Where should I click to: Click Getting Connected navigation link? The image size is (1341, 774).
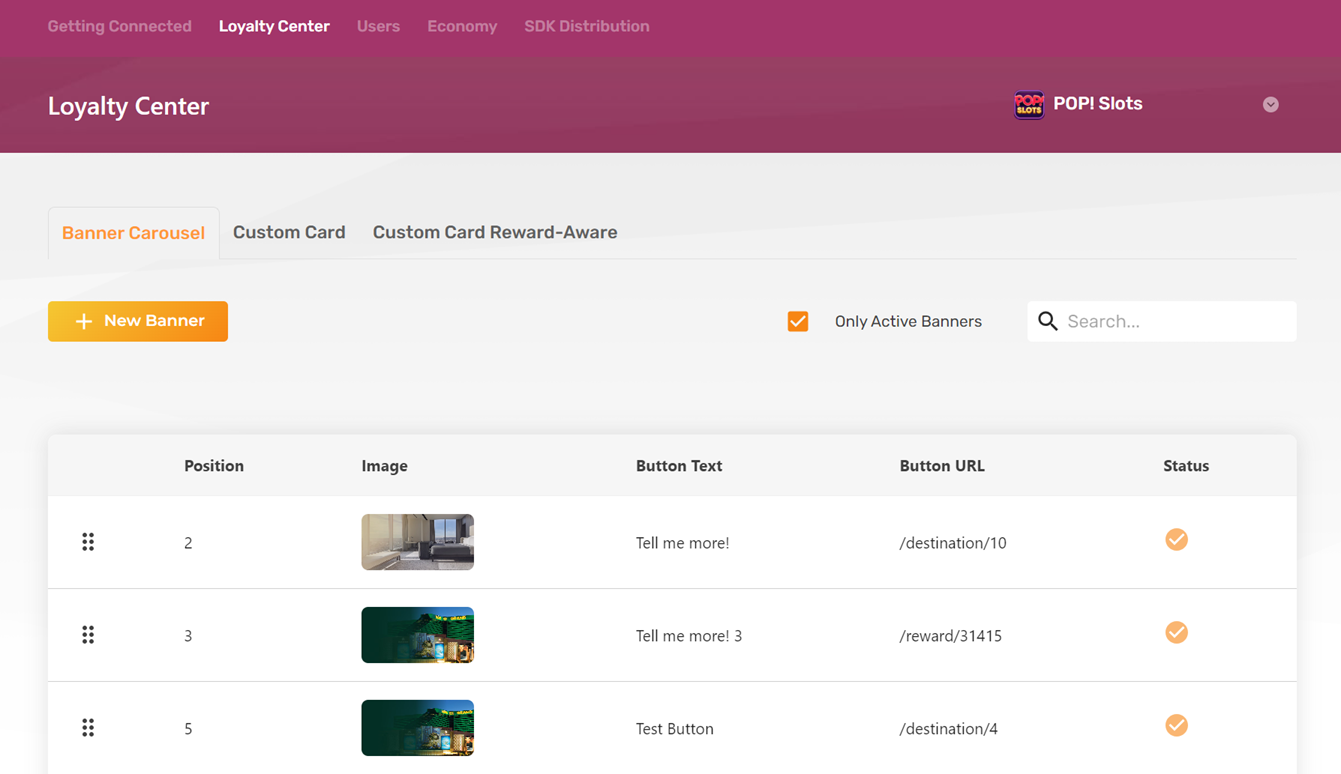(x=119, y=26)
